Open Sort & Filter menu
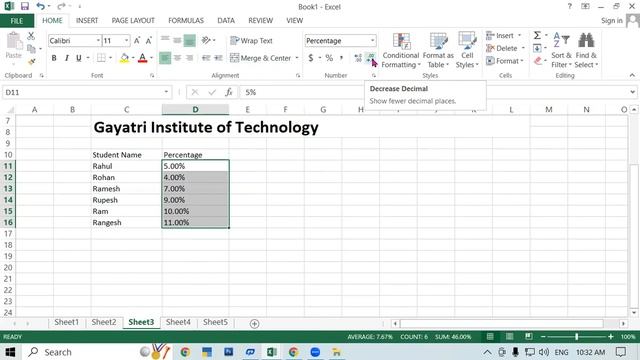This screenshot has height=360, width=640. (561, 50)
